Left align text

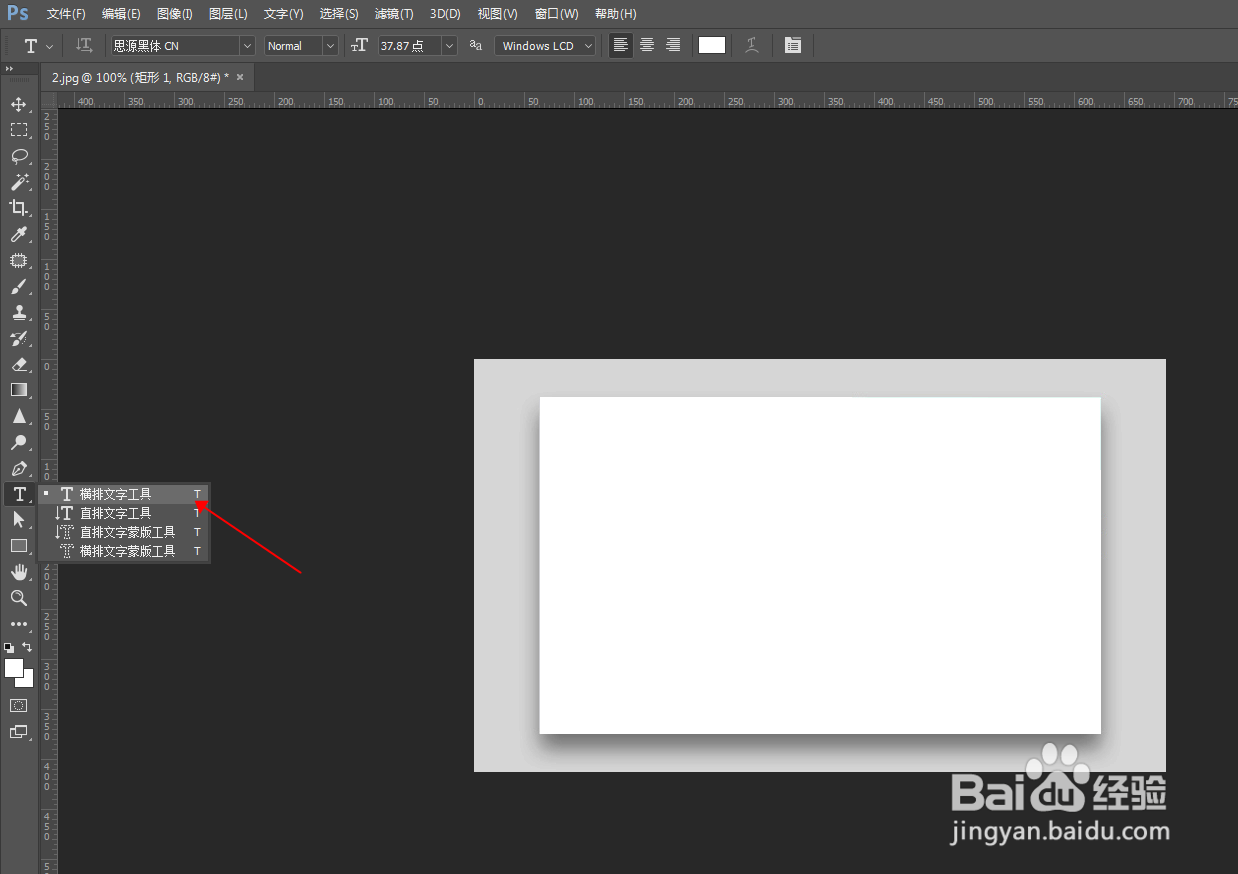(621, 45)
